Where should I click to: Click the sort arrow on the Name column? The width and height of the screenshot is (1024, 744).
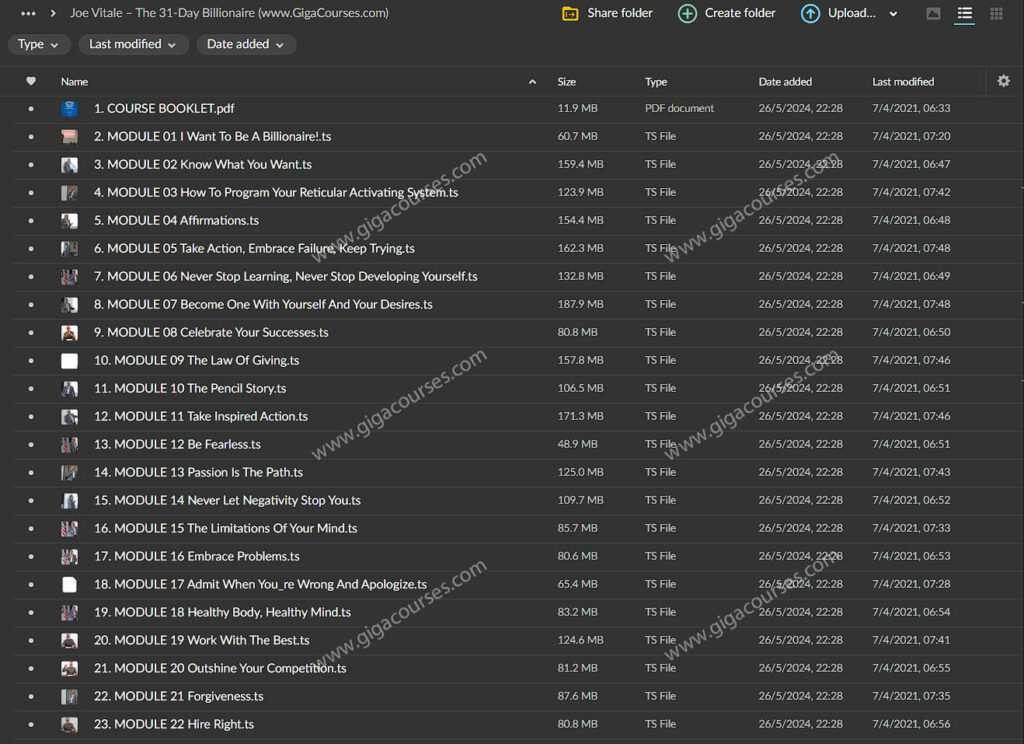pos(534,81)
